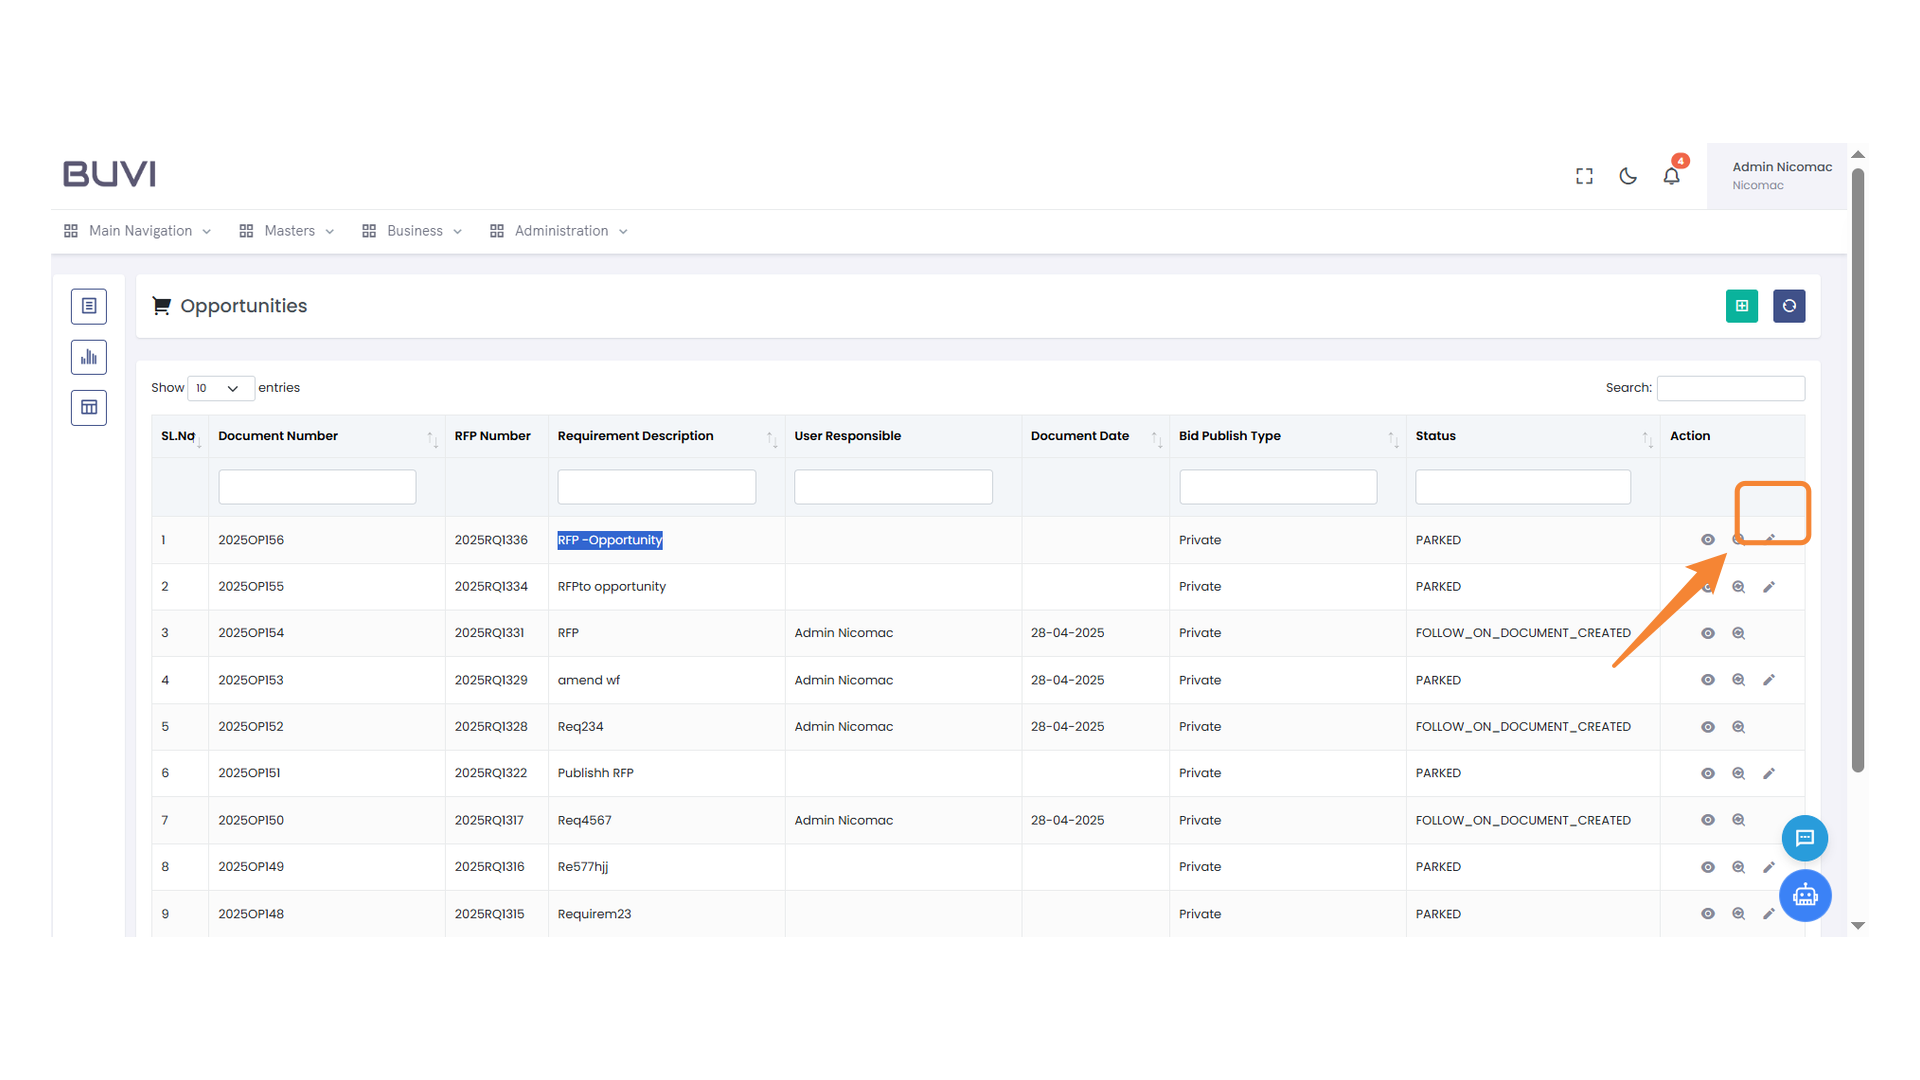1920x1080 pixels.
Task: Open the chatbot robot floating button
Action: [x=1804, y=895]
